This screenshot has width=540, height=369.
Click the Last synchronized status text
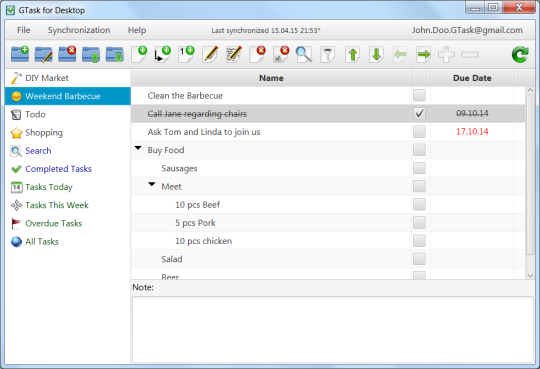266,31
